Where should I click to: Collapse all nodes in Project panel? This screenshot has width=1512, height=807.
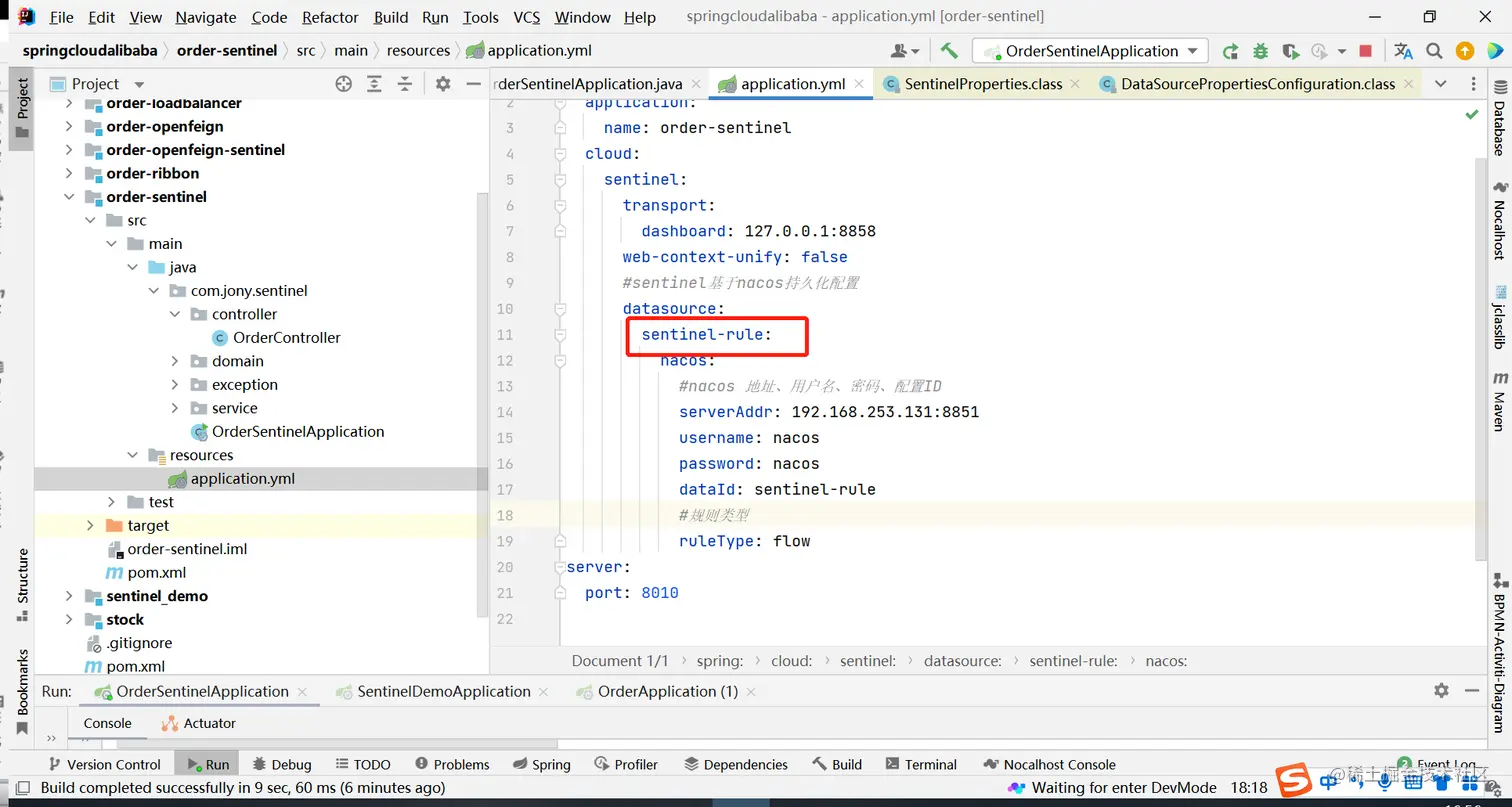(404, 84)
